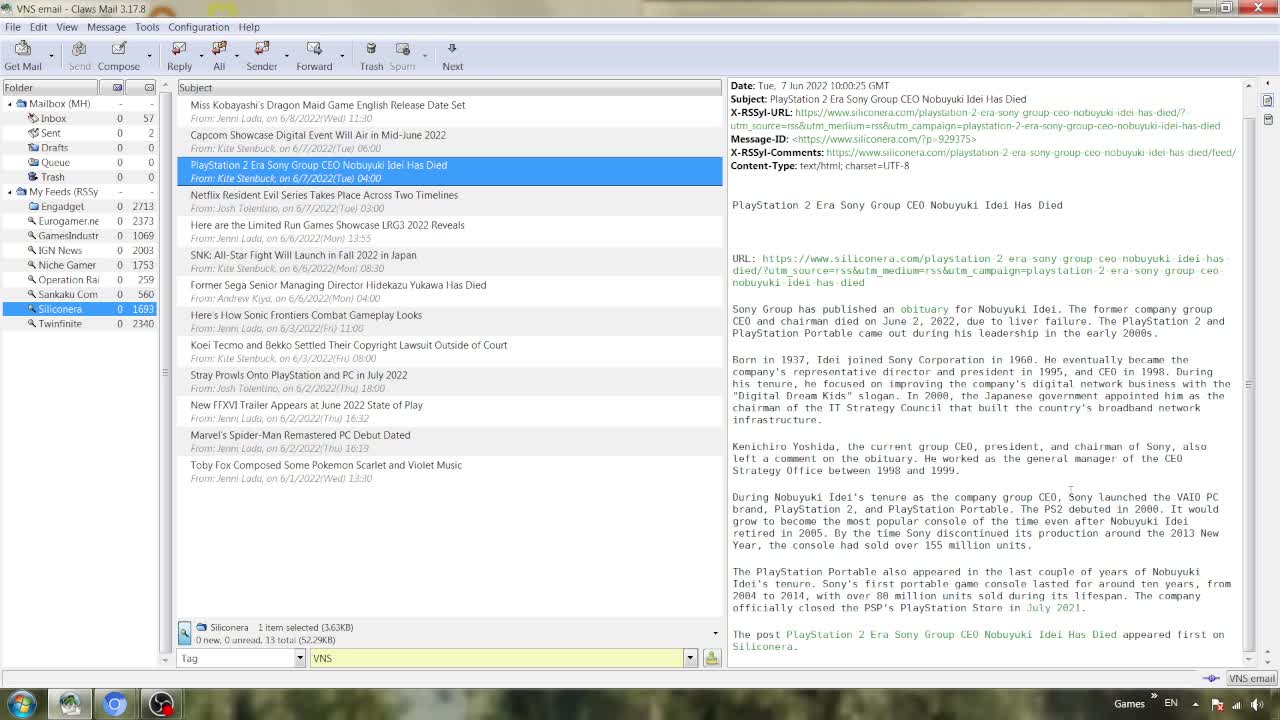Click in the VNS search field
This screenshot has height=720, width=1280.
(496, 658)
